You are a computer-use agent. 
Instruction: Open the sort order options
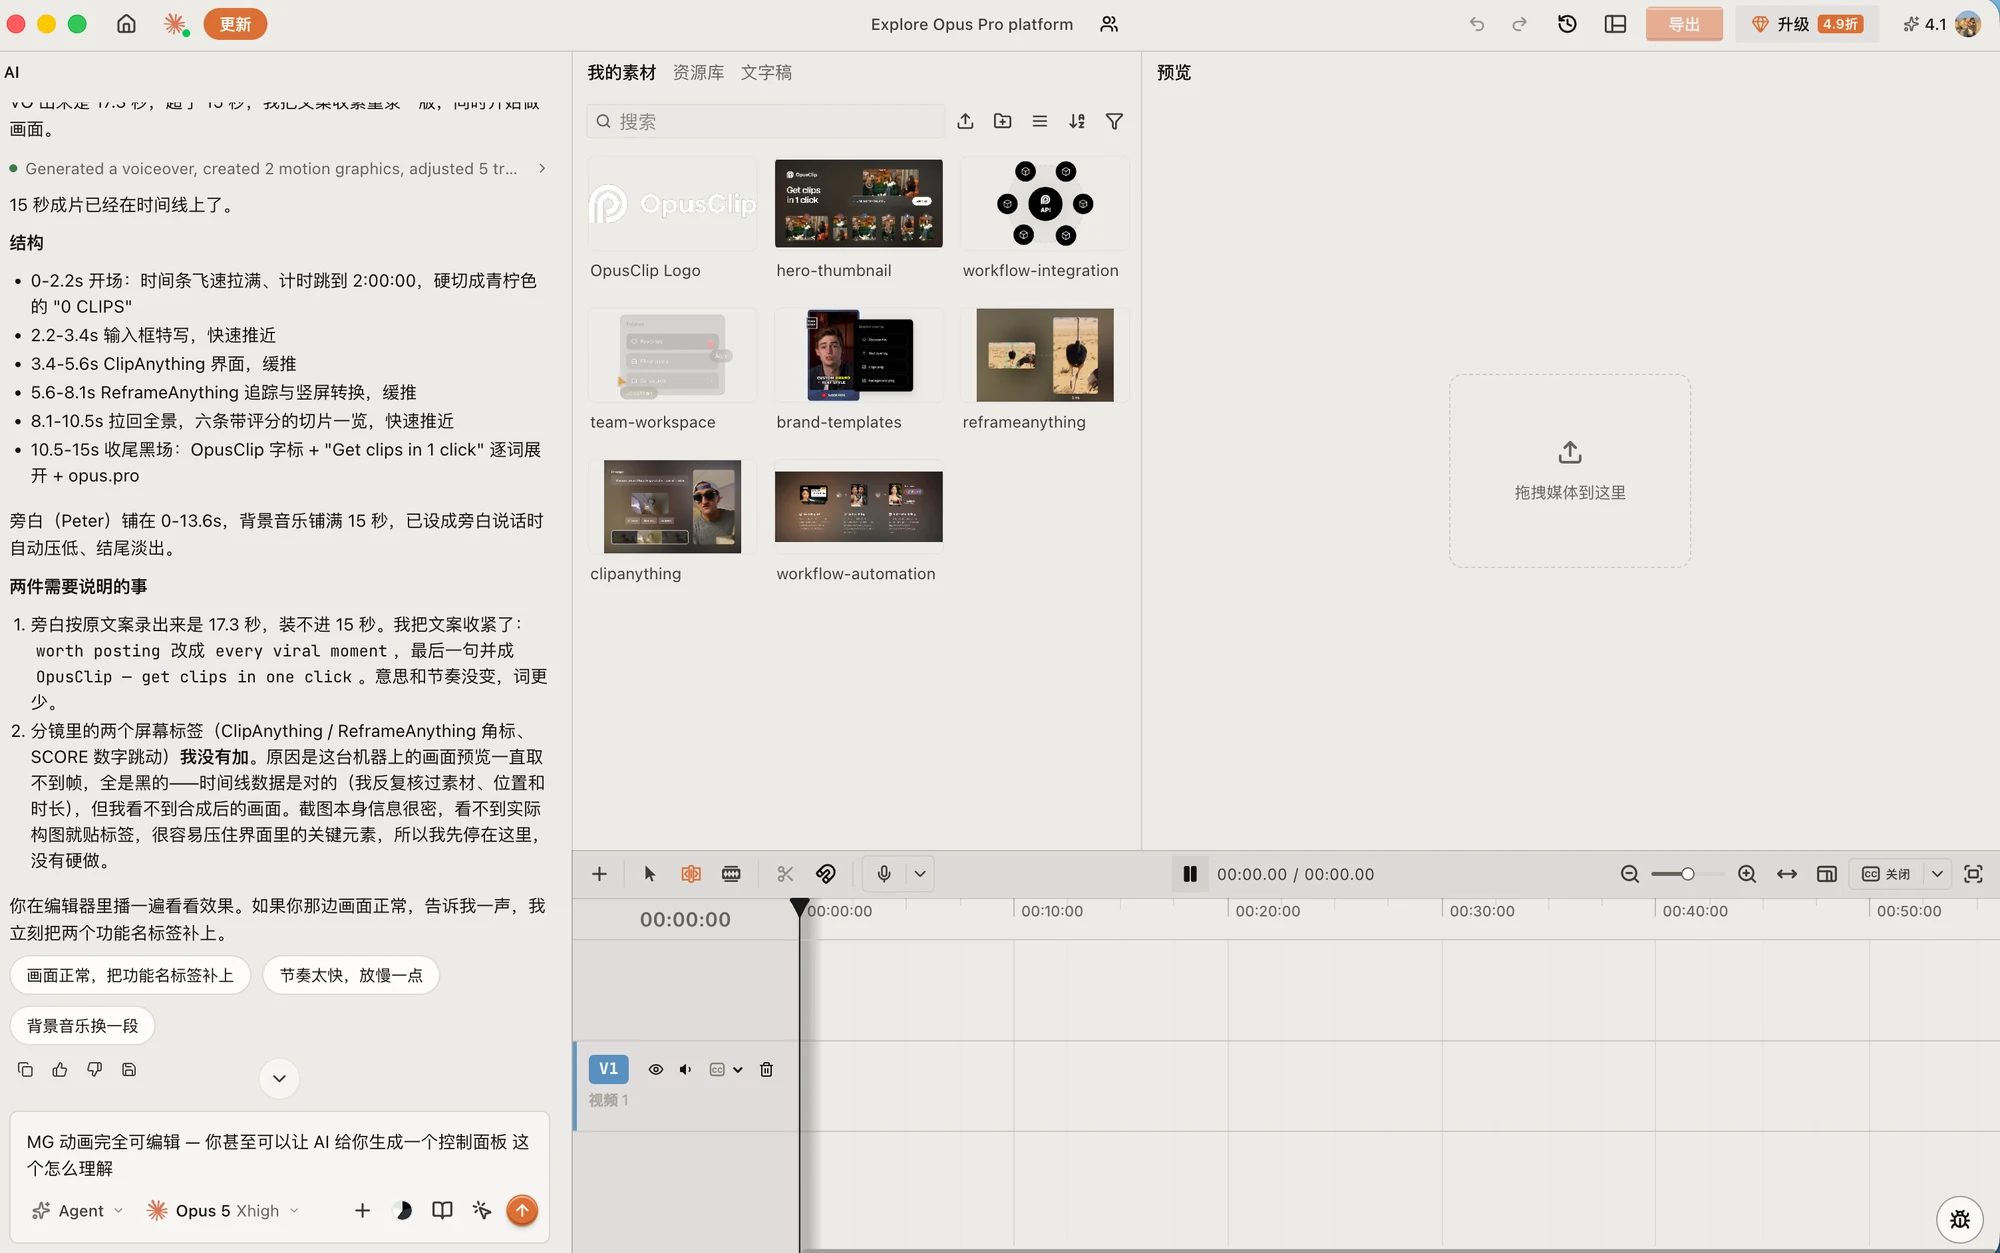tap(1077, 121)
